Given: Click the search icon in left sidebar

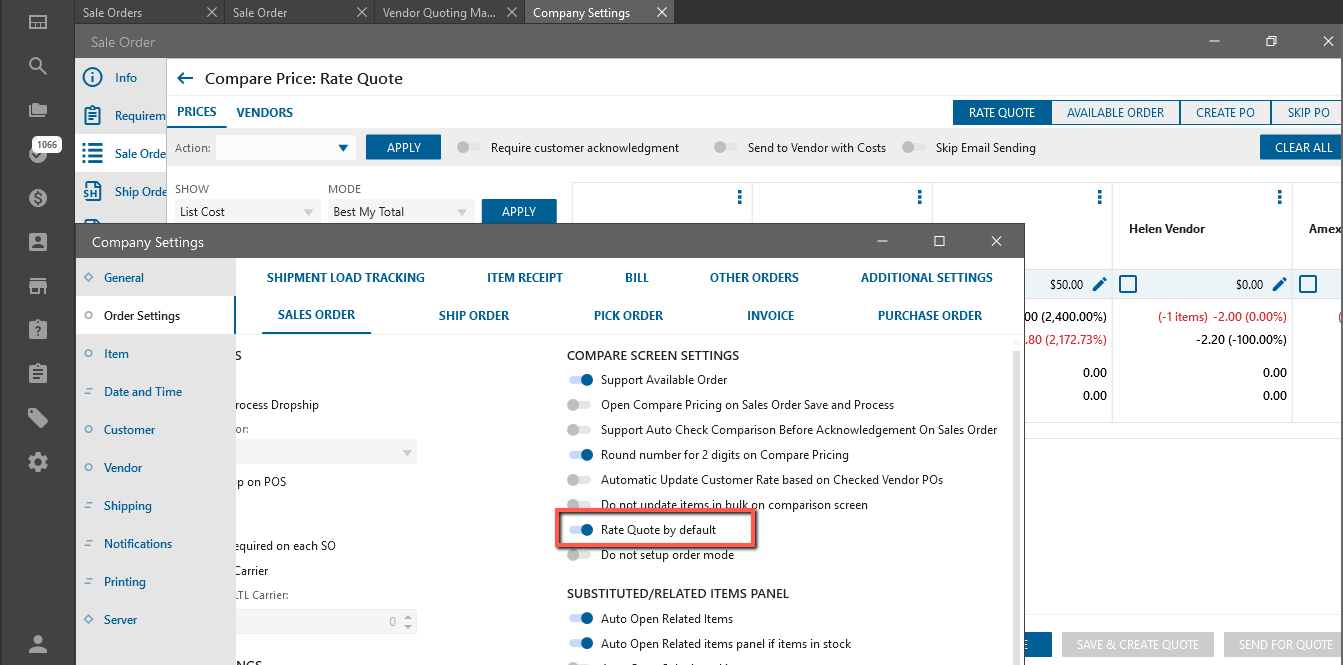Looking at the screenshot, I should (x=37, y=66).
